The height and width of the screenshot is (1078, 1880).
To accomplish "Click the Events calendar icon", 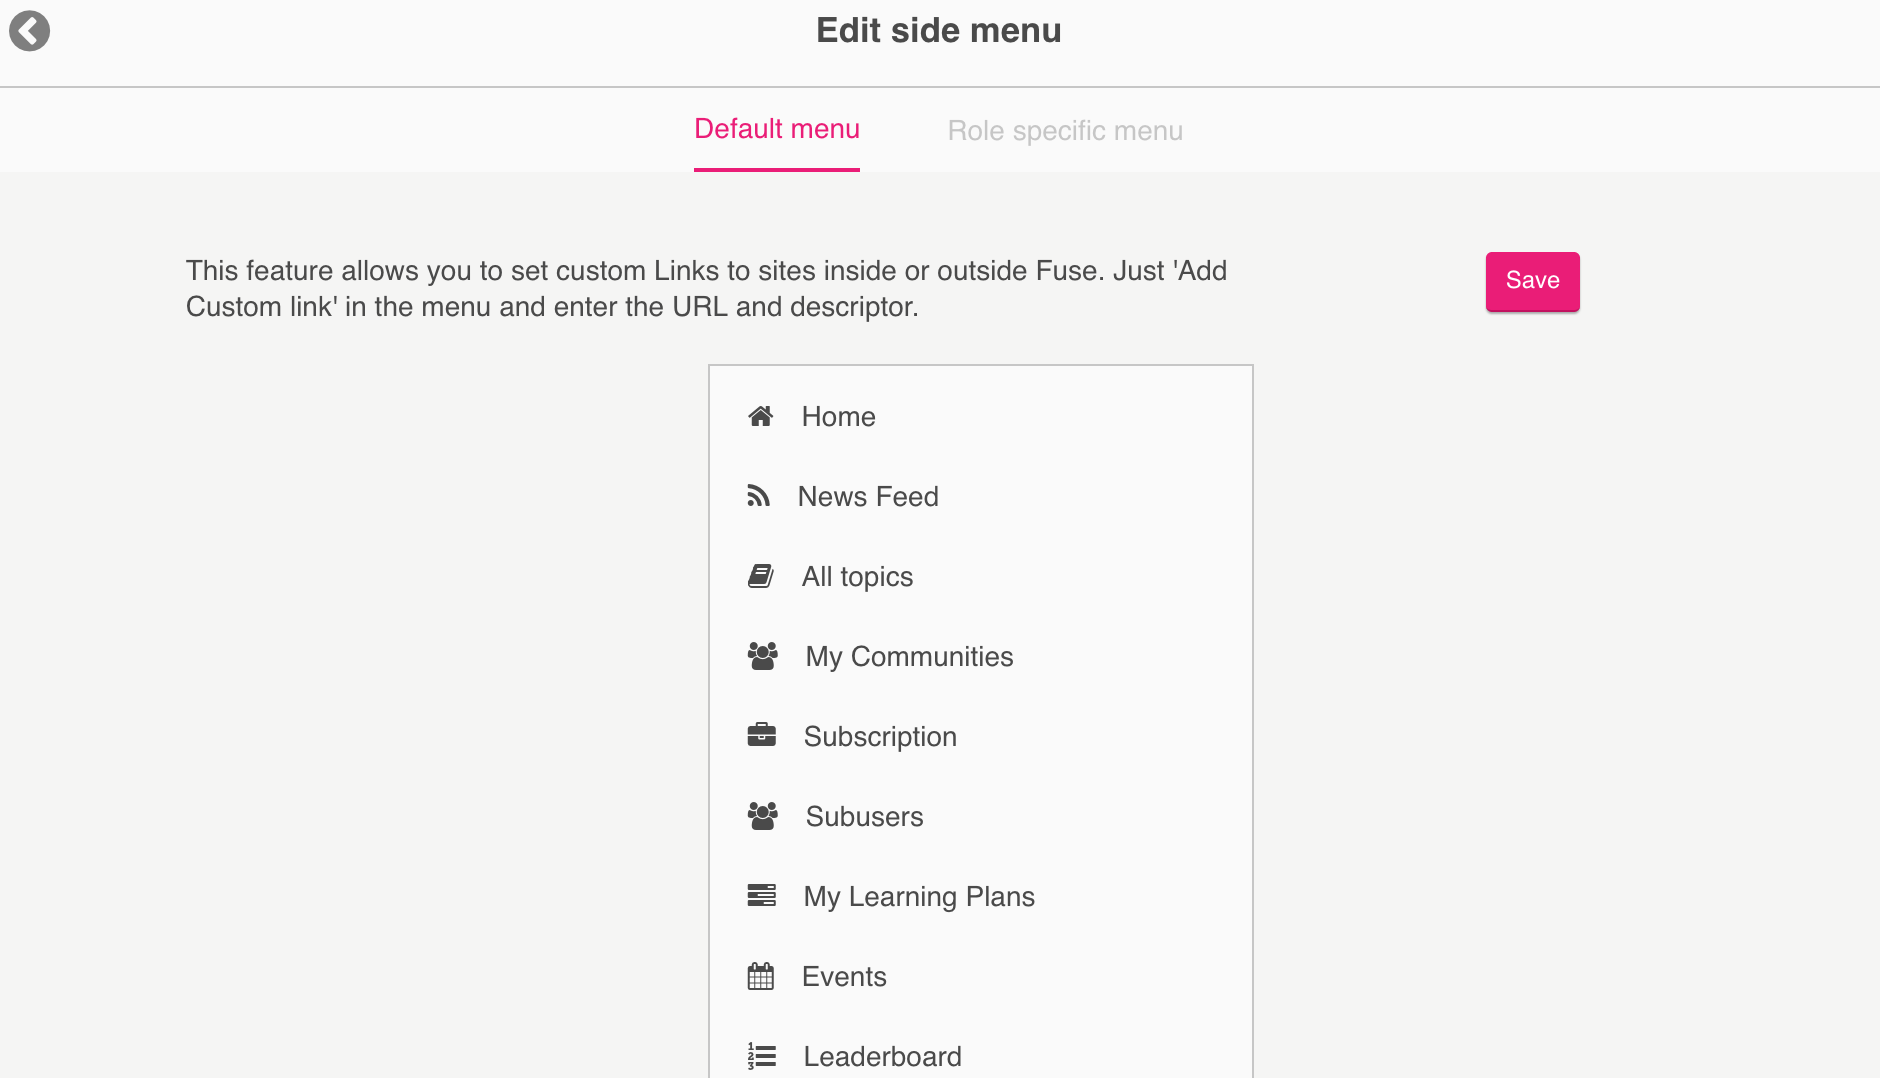I will 761,976.
